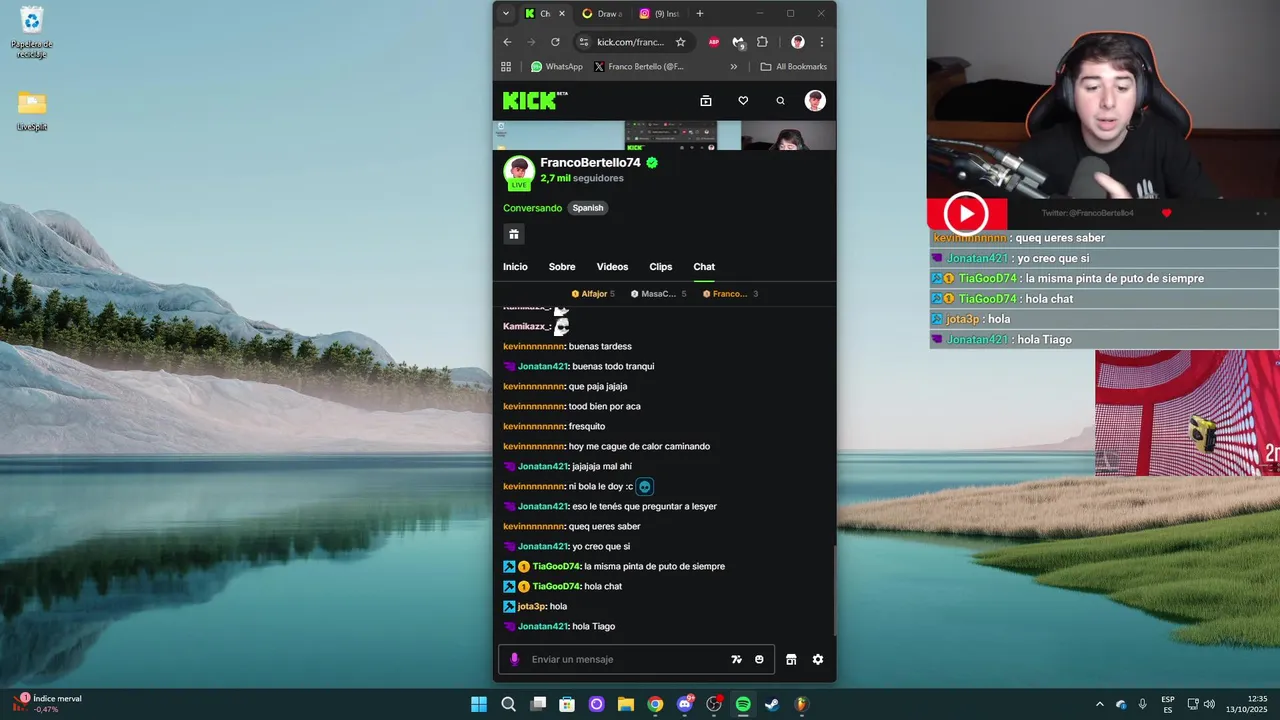
Task: Open Steam from the taskbar
Action: coord(772,704)
